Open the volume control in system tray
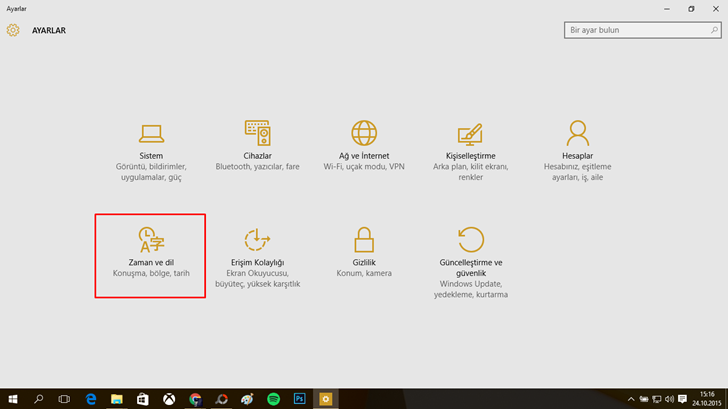 [x=669, y=399]
